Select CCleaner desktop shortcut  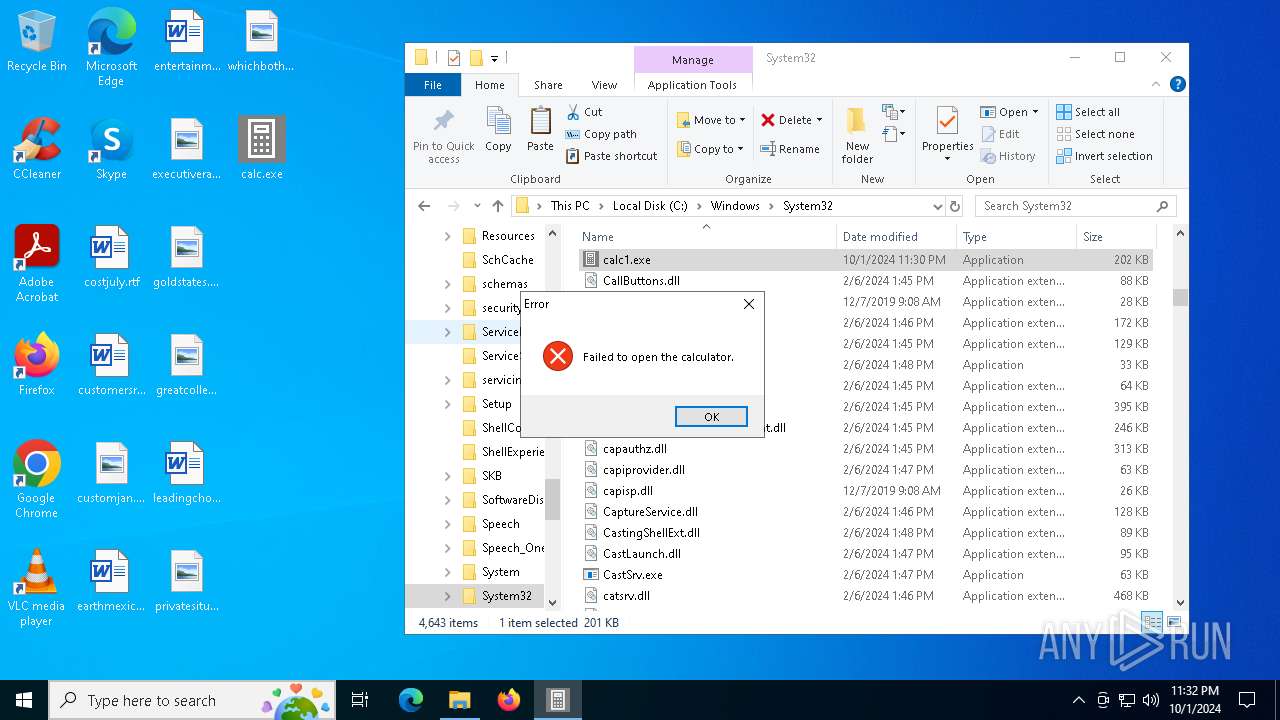click(37, 149)
